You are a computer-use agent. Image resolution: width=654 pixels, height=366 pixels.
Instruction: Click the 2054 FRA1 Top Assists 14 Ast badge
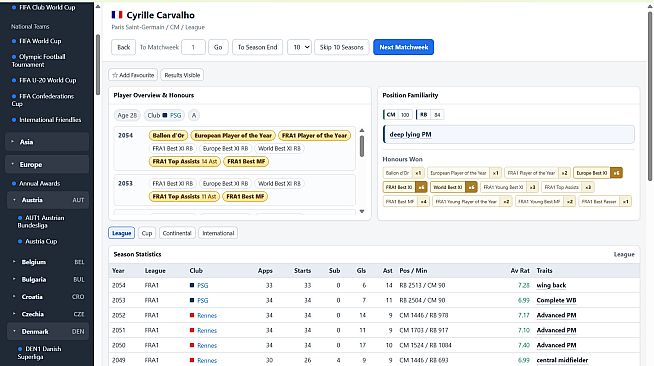coord(184,161)
